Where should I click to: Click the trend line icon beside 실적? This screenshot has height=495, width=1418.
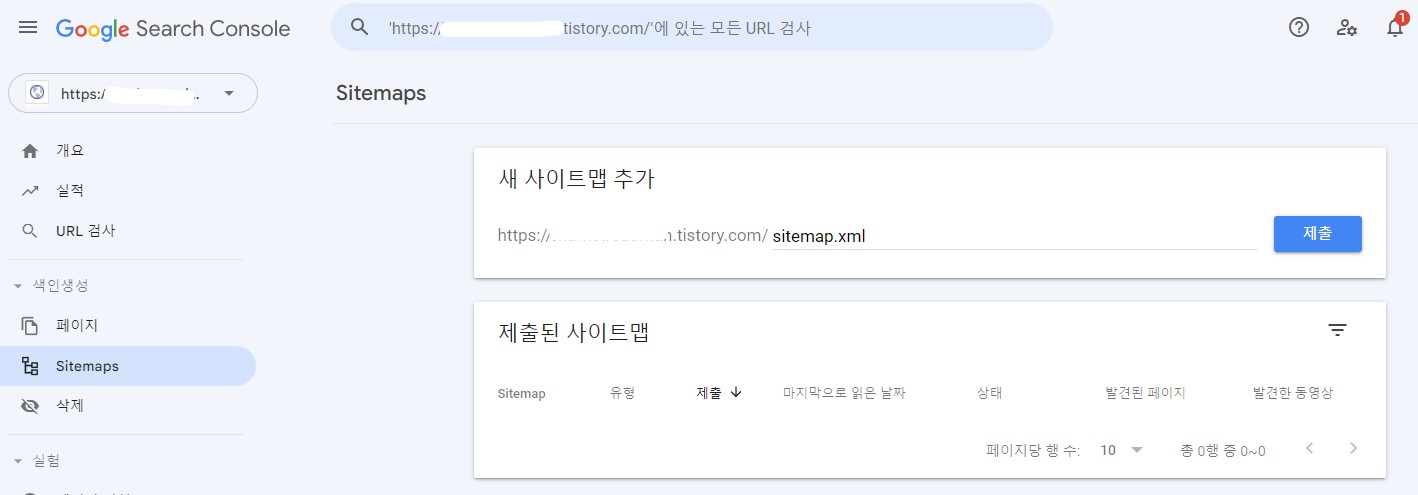pyautogui.click(x=30, y=191)
